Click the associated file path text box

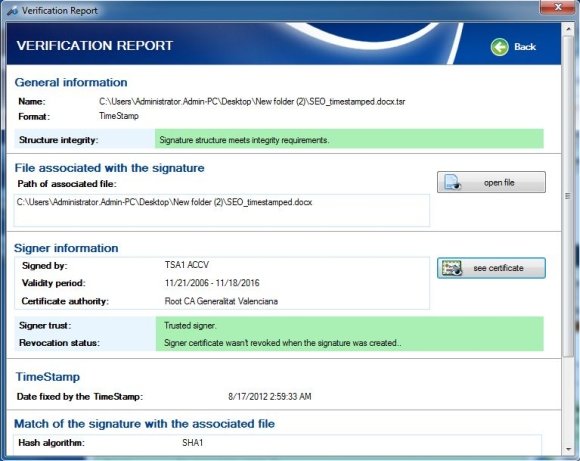pyautogui.click(x=222, y=210)
